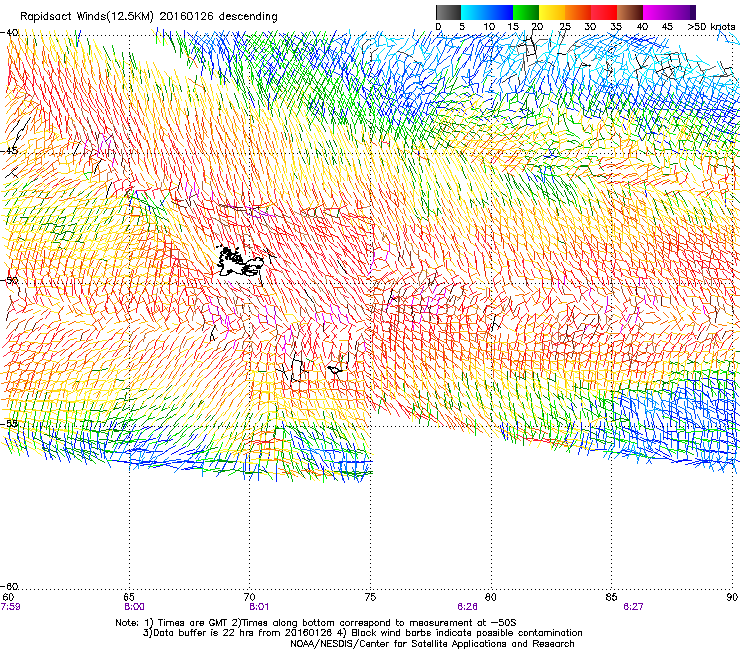Click the purple '6:26' time stamp

tap(467, 607)
